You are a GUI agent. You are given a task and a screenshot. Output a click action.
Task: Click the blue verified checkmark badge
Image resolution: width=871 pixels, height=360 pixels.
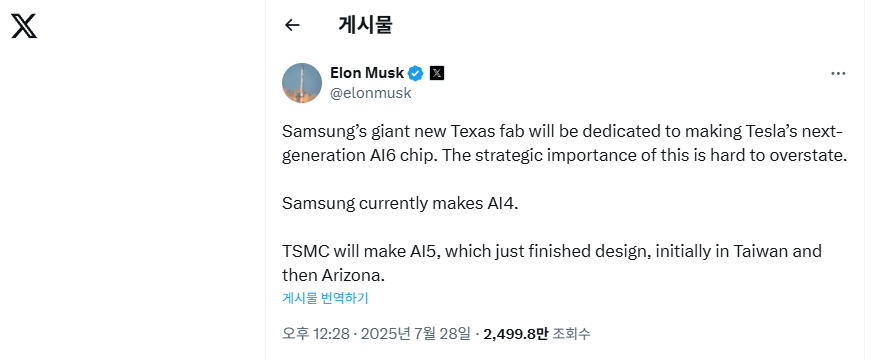416,73
